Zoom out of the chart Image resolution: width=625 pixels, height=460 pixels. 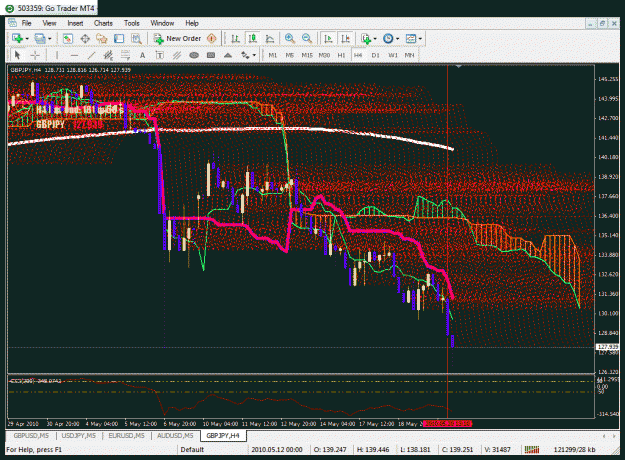[307, 39]
